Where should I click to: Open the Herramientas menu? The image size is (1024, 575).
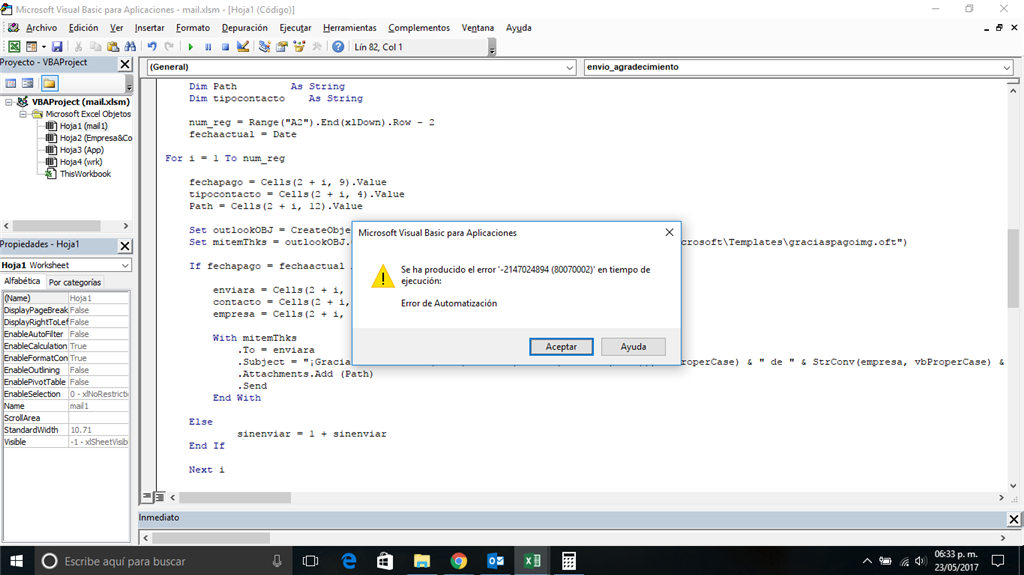pyautogui.click(x=349, y=28)
